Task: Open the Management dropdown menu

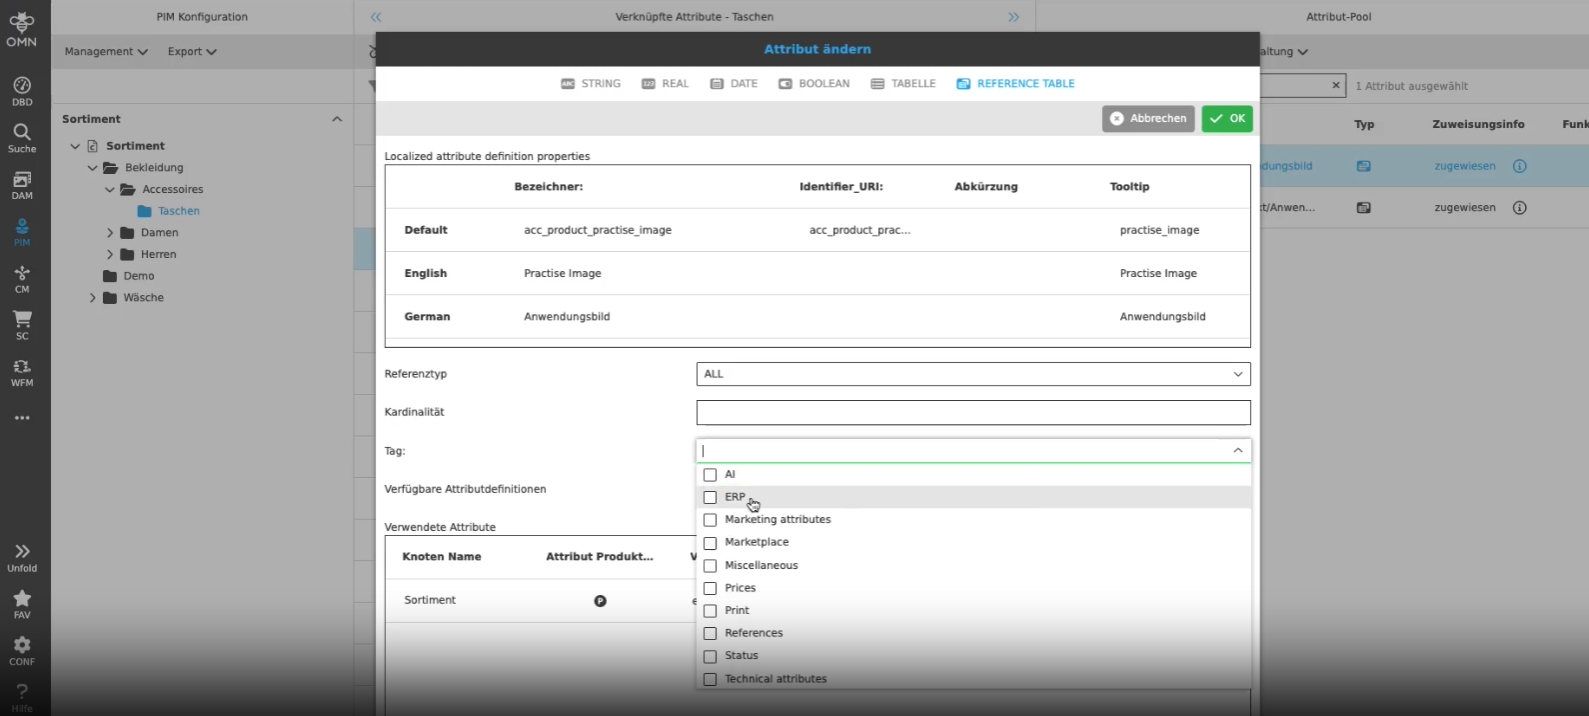Action: click(106, 52)
